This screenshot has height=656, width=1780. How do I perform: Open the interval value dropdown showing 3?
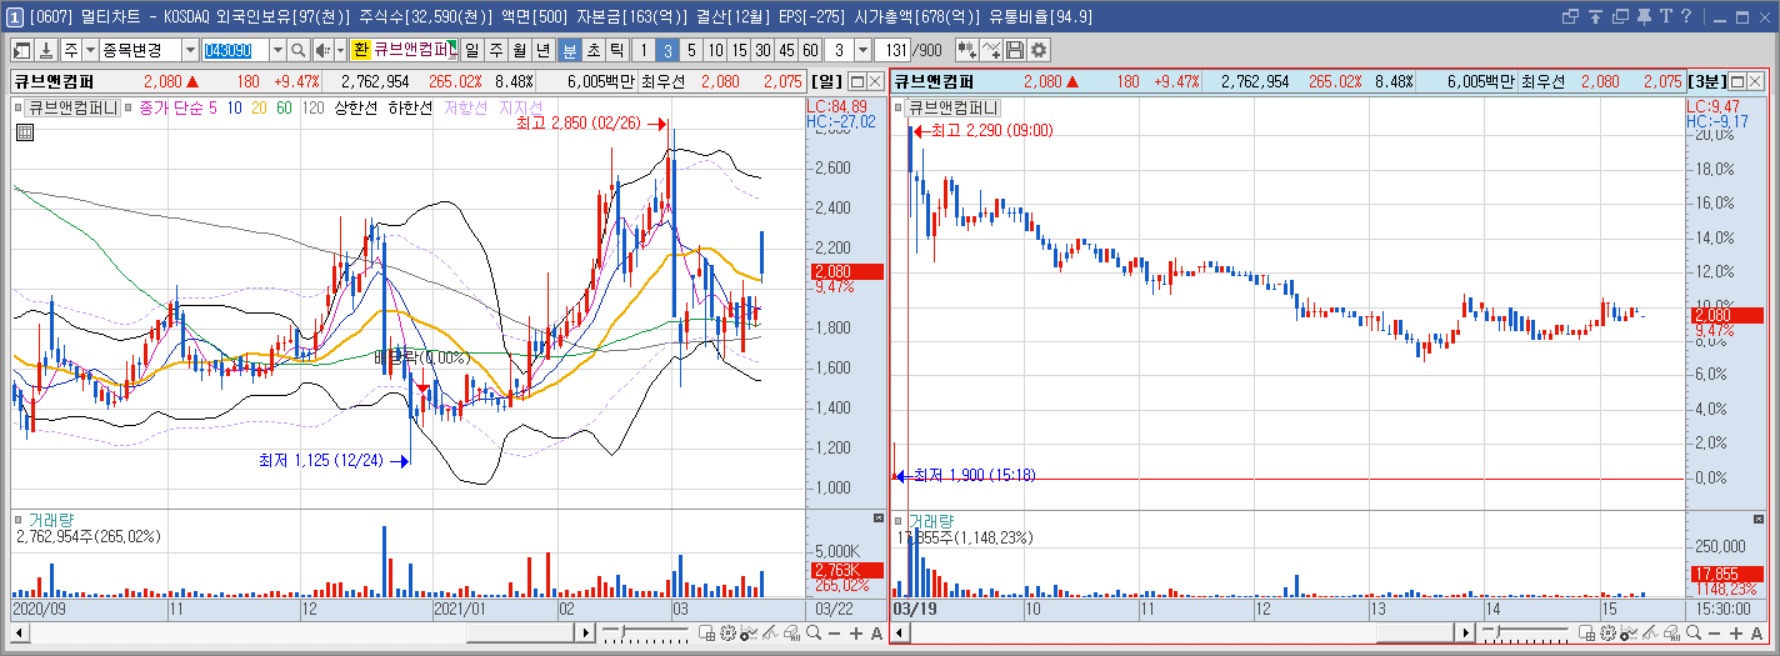click(863, 50)
